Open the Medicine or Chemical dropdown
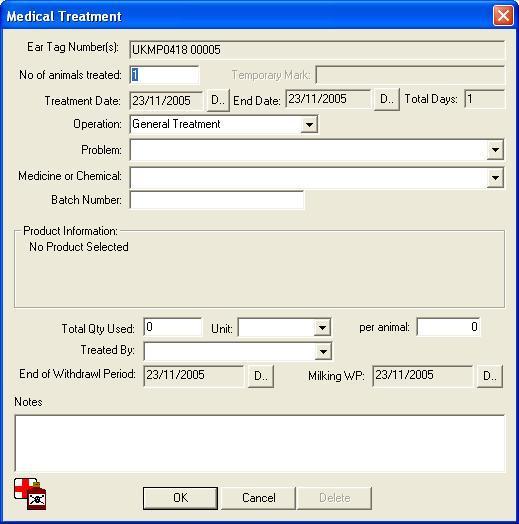Viewport: 519px width, 524px height. click(495, 177)
